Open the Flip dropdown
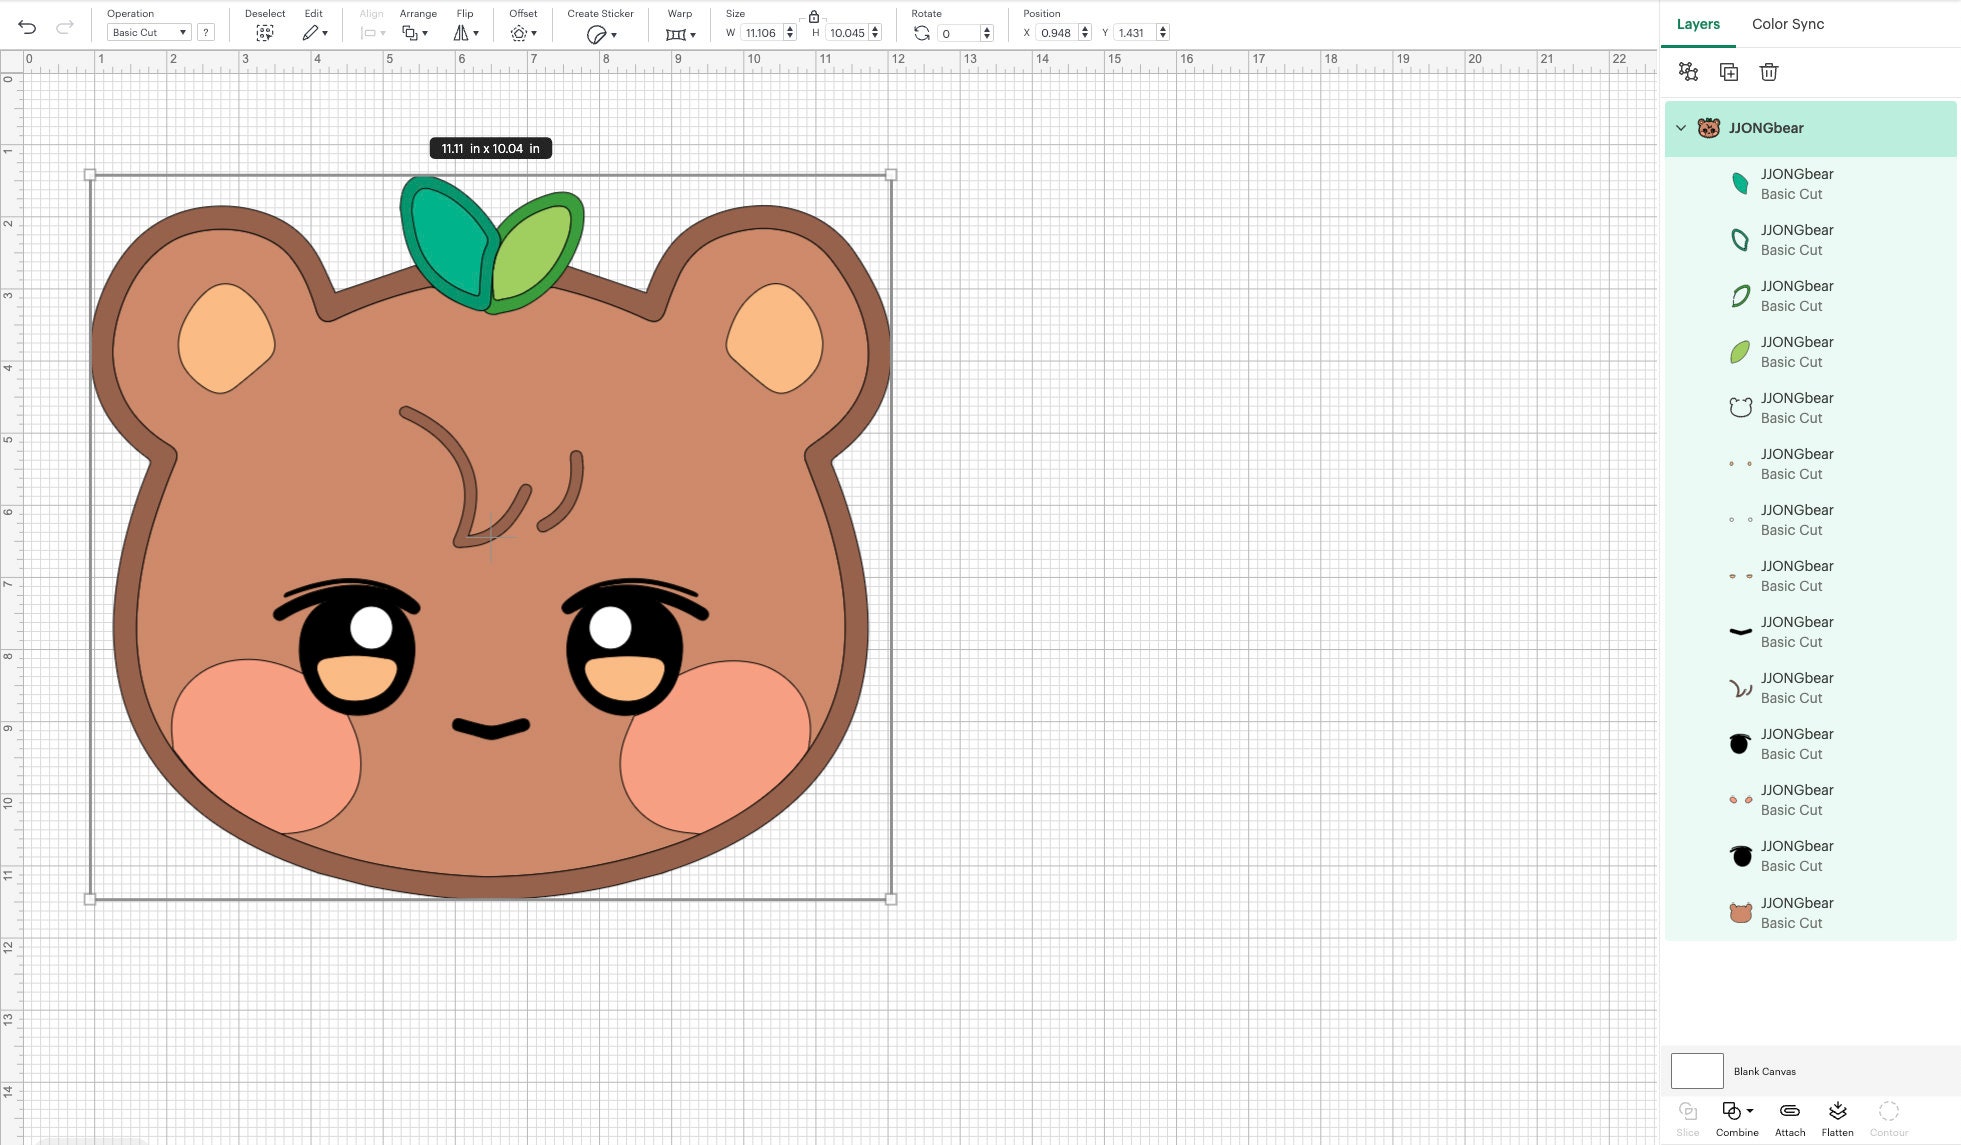 (466, 33)
